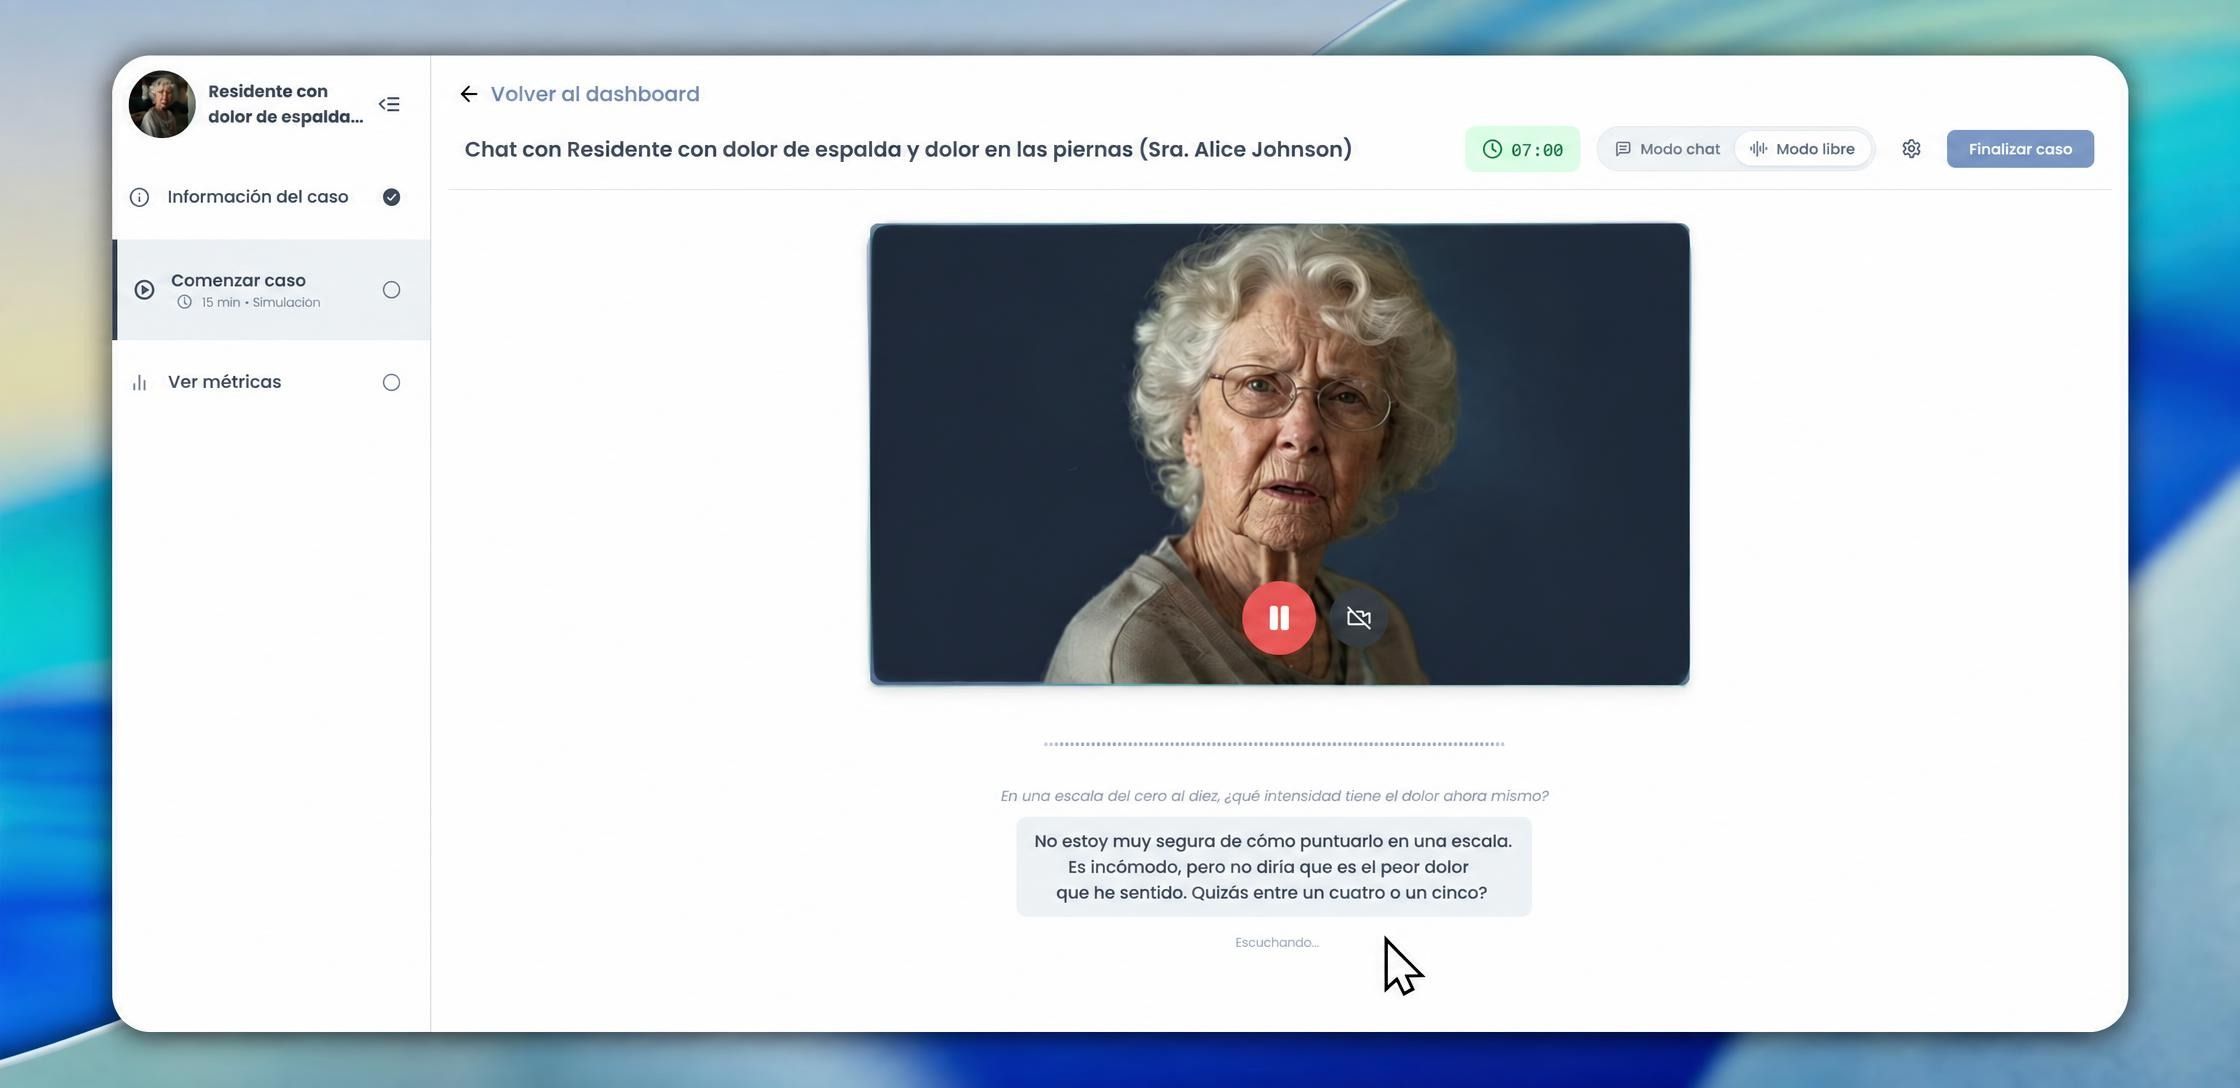Click the patient avatar in the sidebar
Image resolution: width=2240 pixels, height=1088 pixels.
pyautogui.click(x=162, y=104)
